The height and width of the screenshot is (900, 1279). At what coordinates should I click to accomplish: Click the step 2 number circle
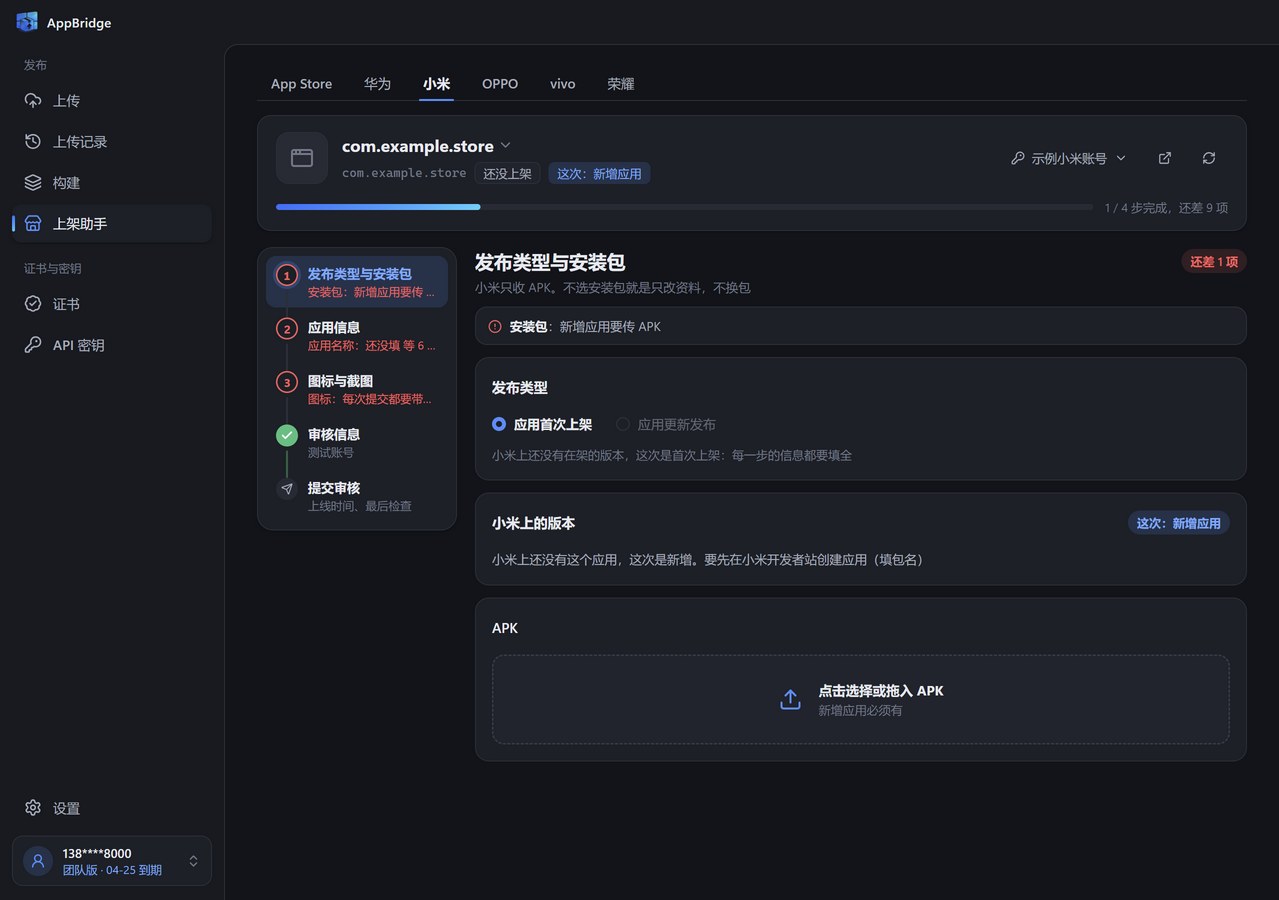(287, 328)
